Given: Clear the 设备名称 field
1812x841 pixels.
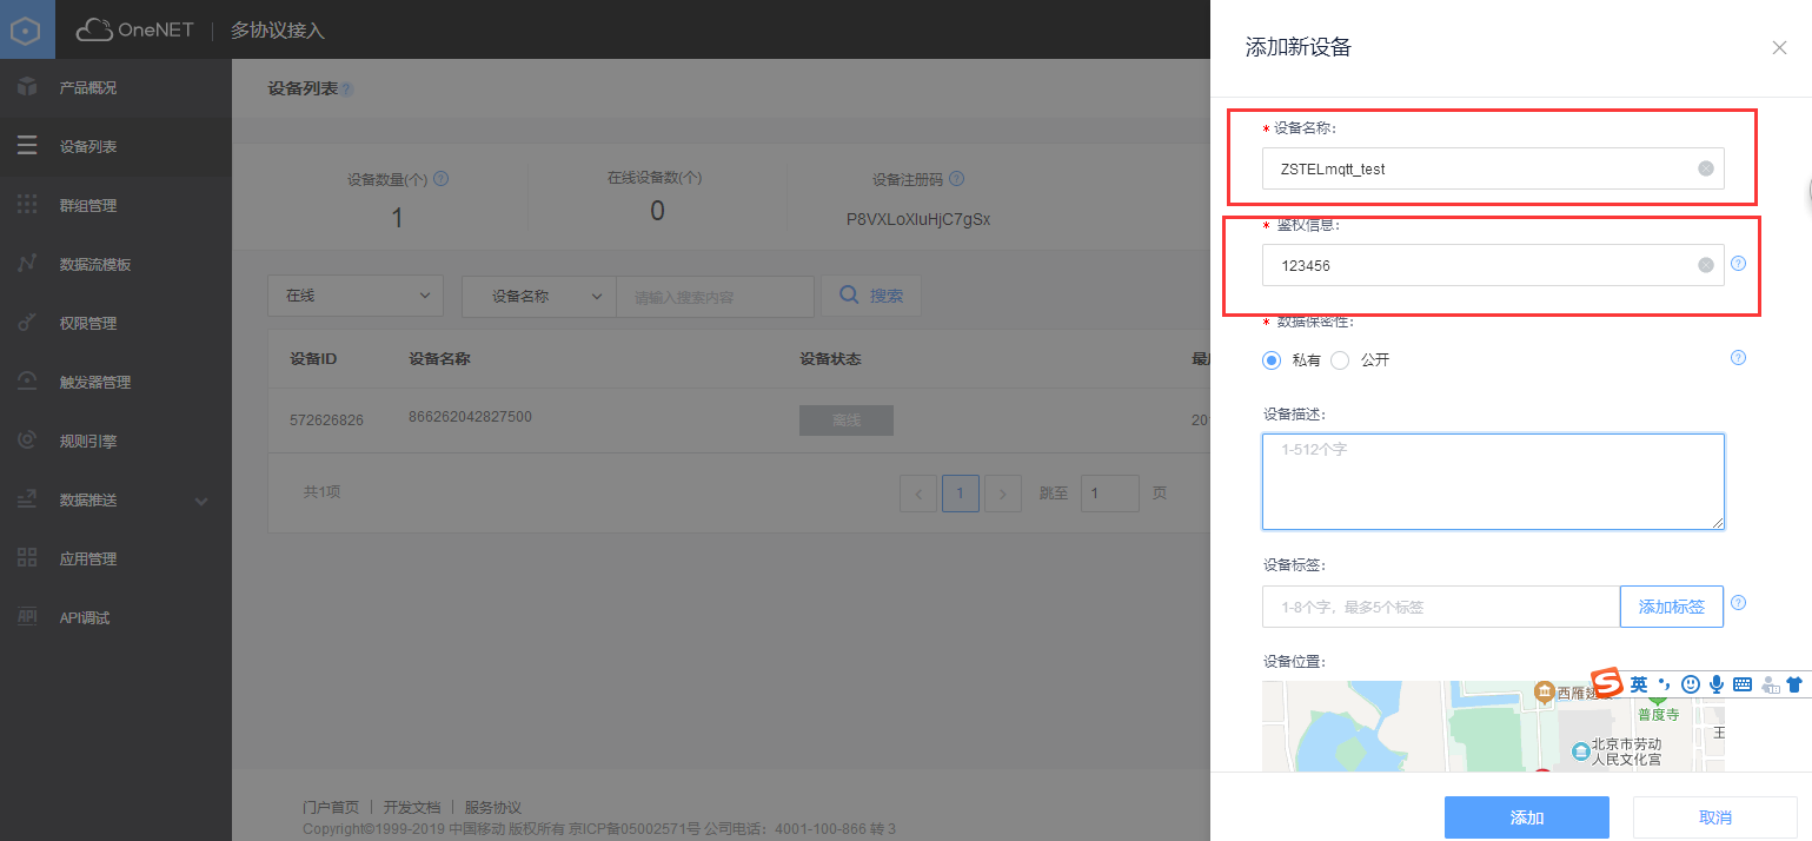Looking at the screenshot, I should click(1706, 169).
